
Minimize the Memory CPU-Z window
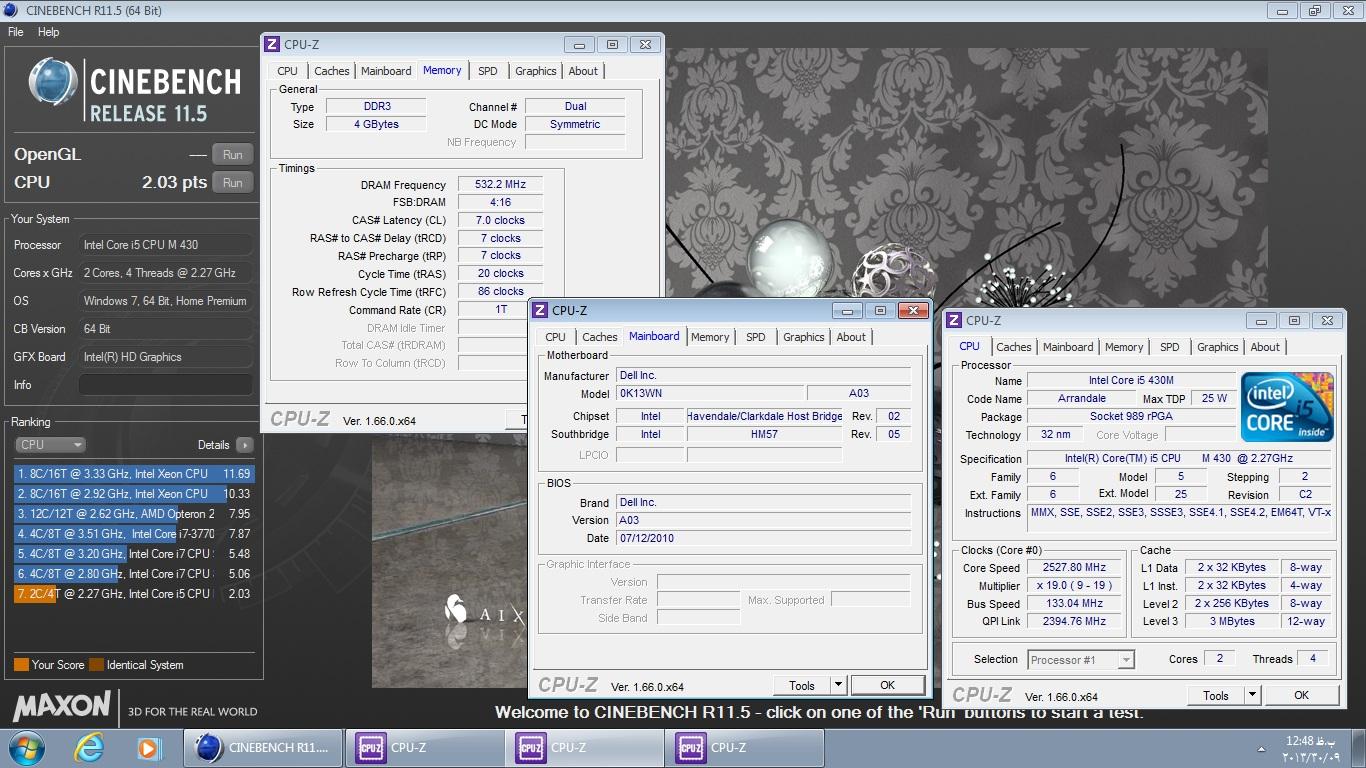pyautogui.click(x=579, y=44)
